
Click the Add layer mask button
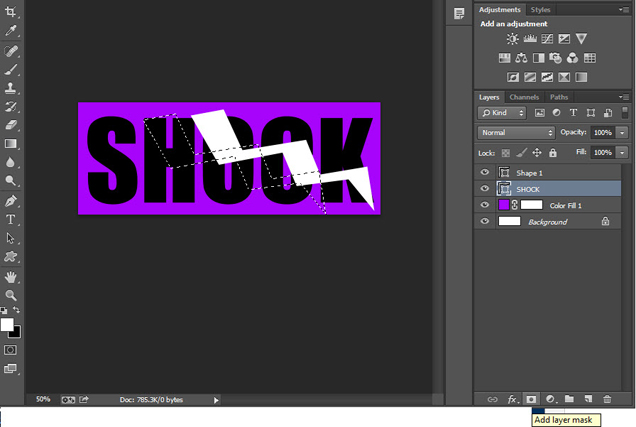[x=531, y=399]
